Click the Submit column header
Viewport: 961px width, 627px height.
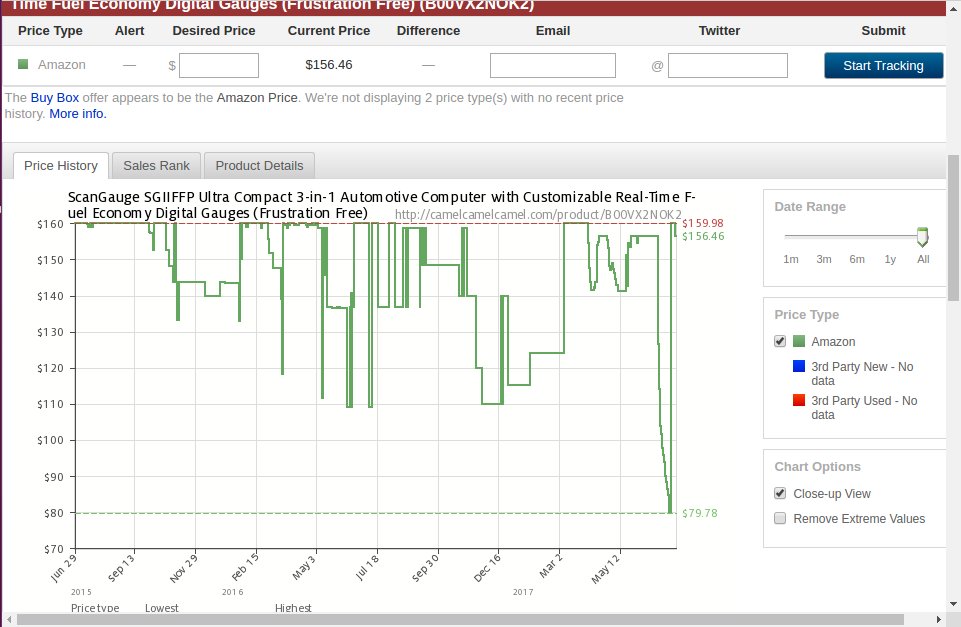click(883, 31)
